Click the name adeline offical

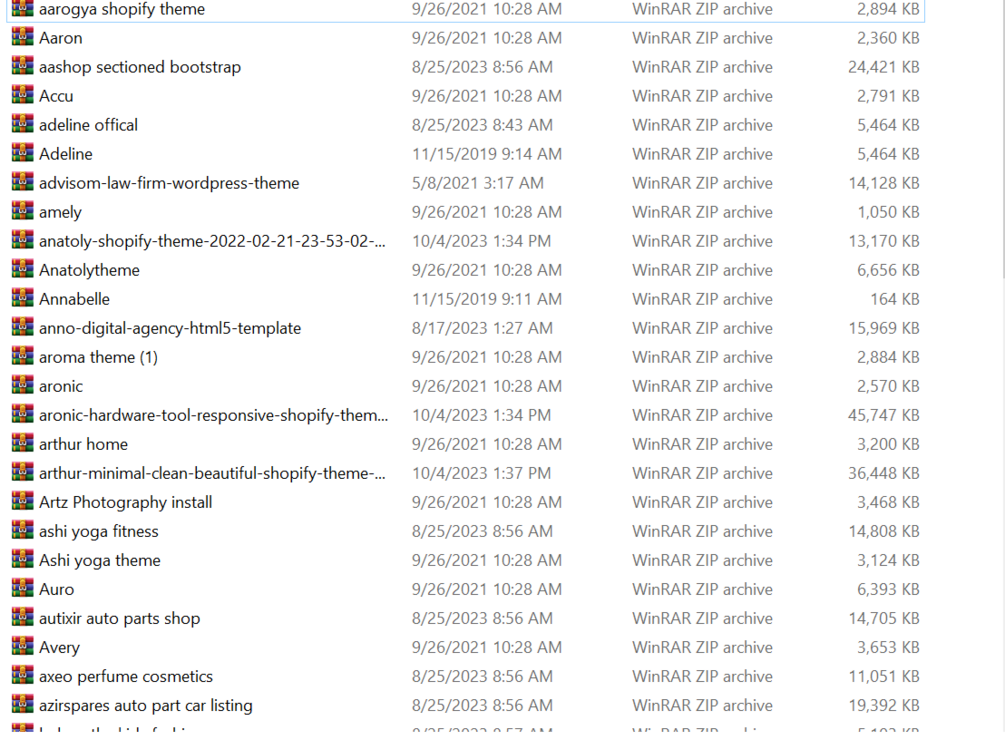click(88, 125)
